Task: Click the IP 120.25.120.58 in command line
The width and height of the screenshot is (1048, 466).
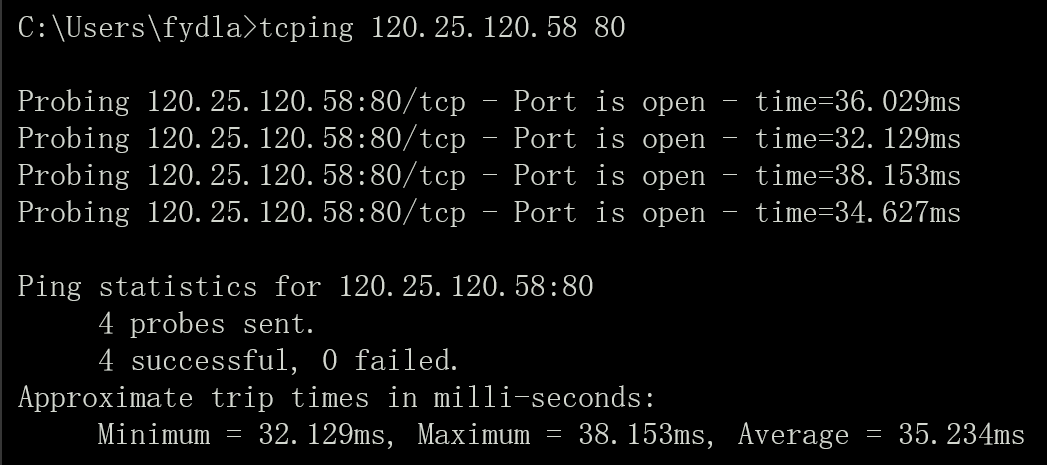Action: coord(473,28)
